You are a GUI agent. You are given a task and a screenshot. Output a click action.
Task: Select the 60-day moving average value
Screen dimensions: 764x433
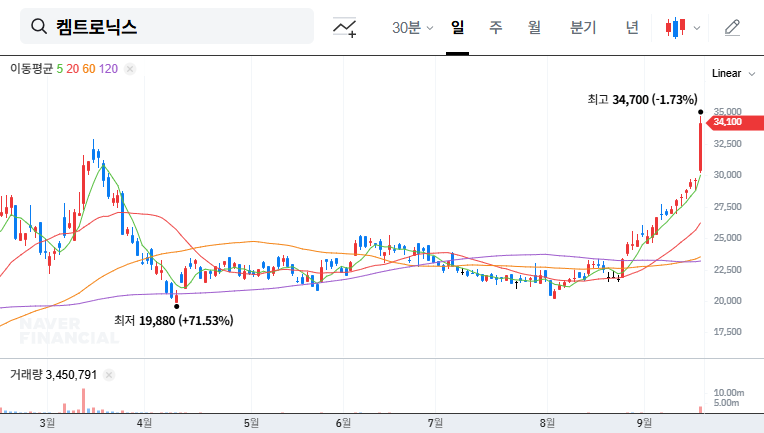(x=89, y=69)
